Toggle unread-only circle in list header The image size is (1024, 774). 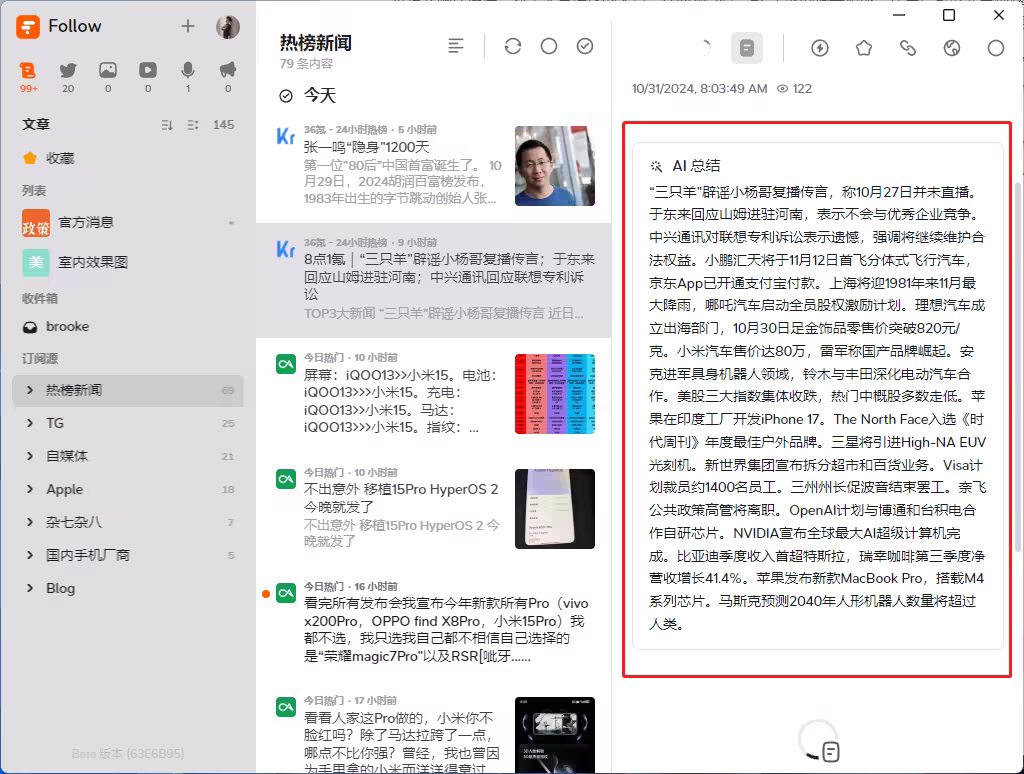pyautogui.click(x=549, y=46)
